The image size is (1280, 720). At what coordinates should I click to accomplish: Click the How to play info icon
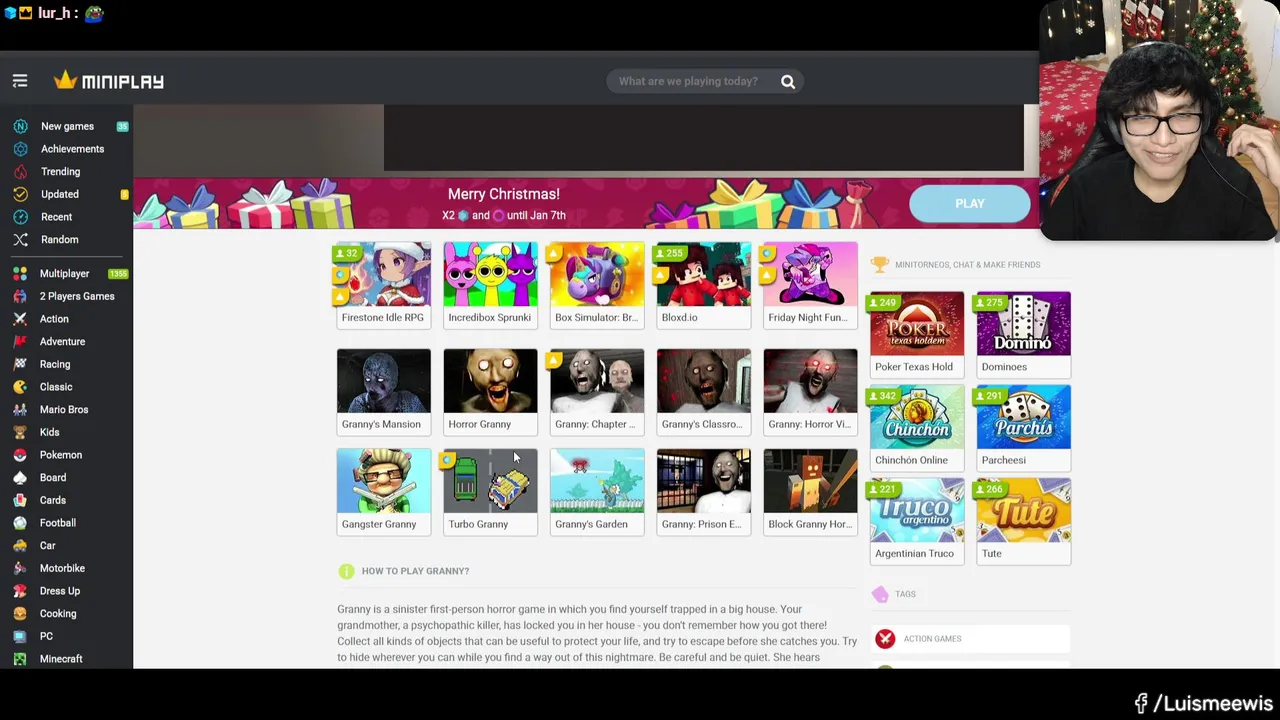pyautogui.click(x=346, y=571)
